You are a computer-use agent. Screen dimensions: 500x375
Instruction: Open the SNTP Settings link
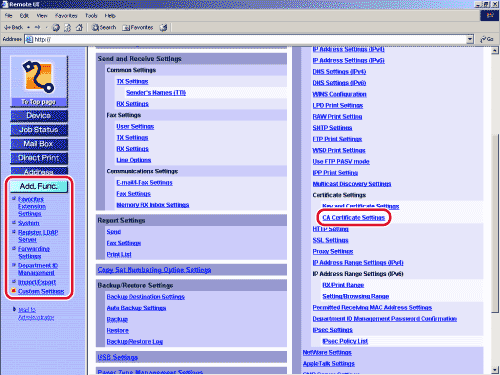tap(332, 128)
